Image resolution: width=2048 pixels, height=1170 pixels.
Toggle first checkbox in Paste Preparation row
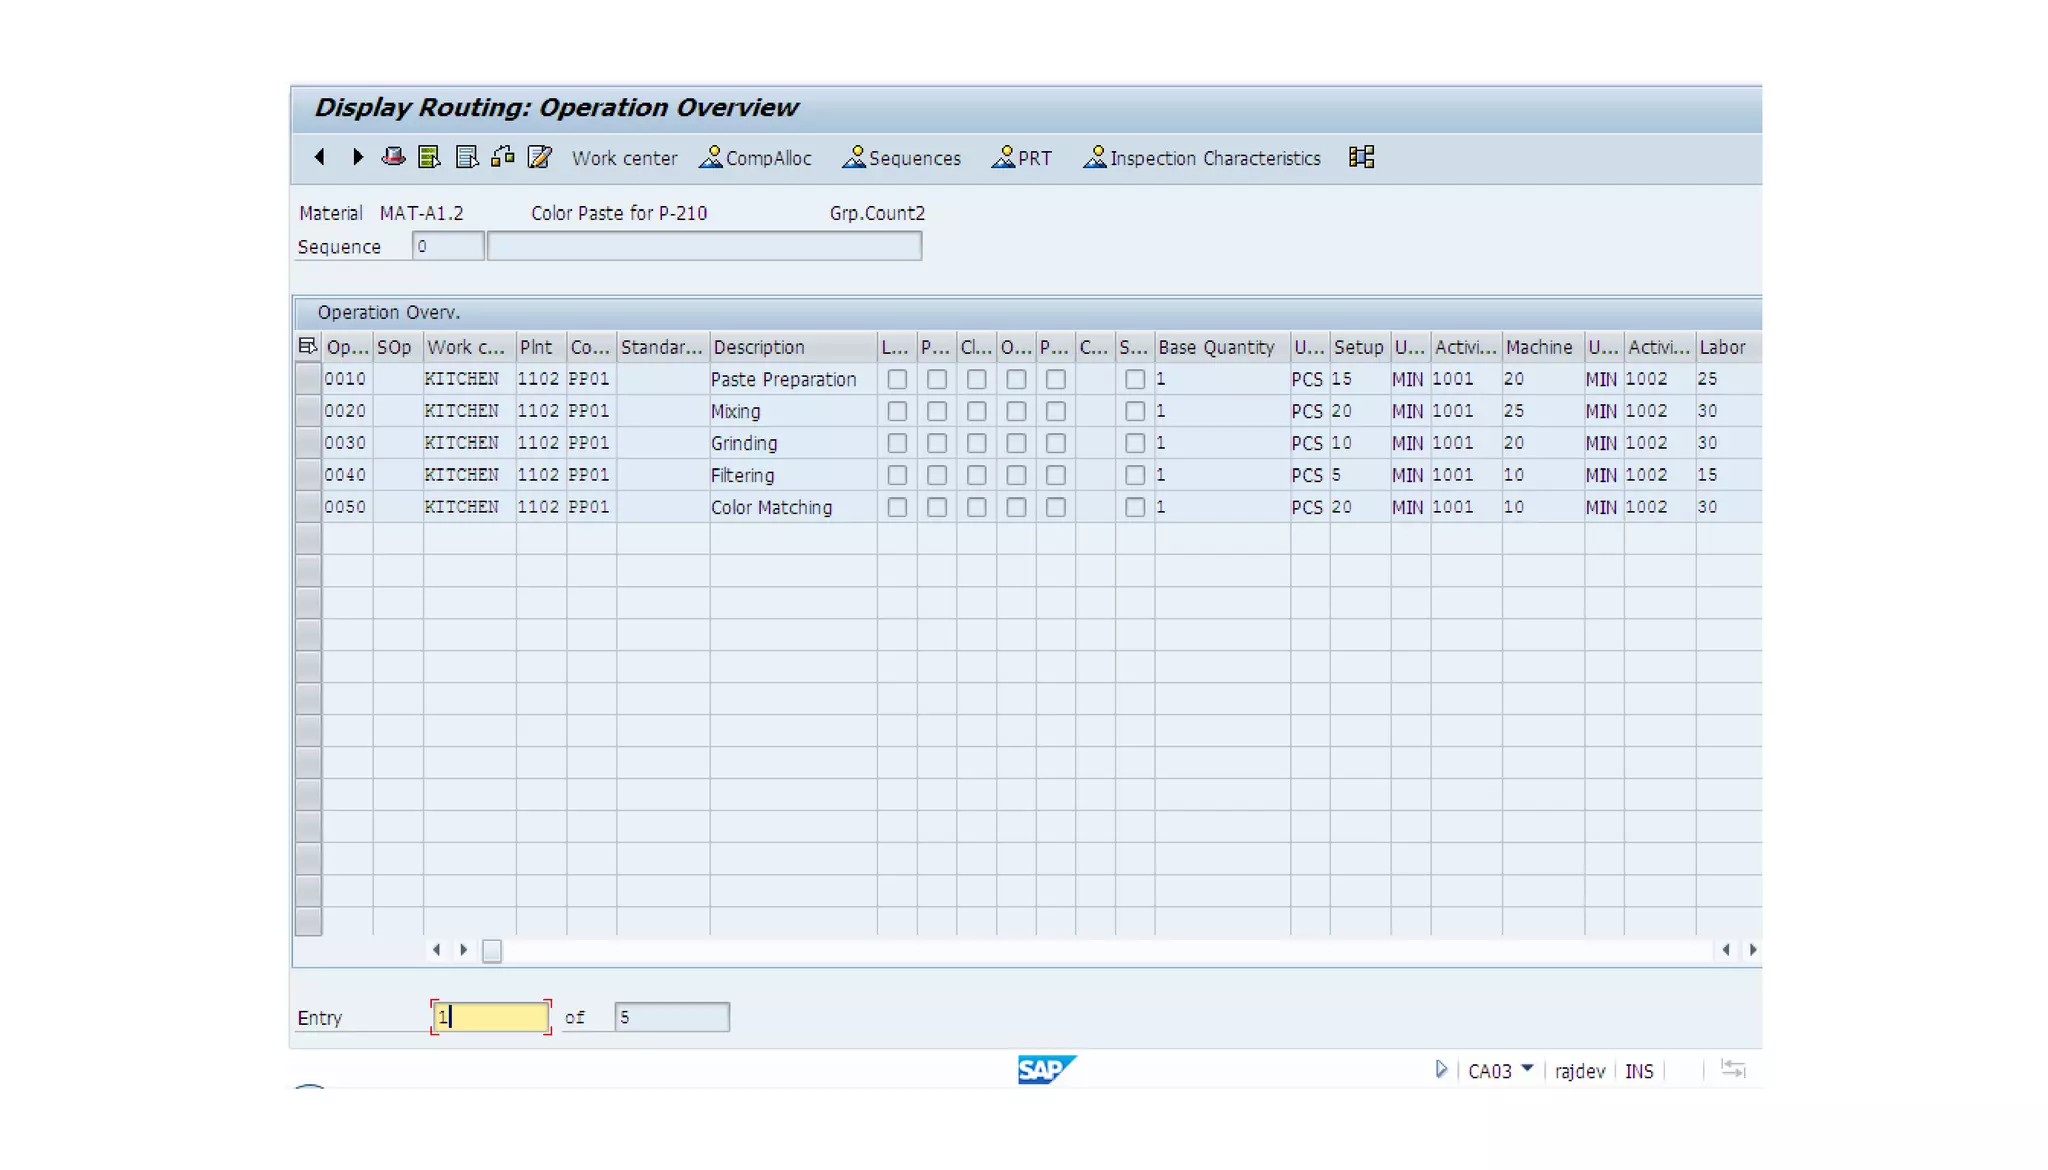click(x=897, y=379)
